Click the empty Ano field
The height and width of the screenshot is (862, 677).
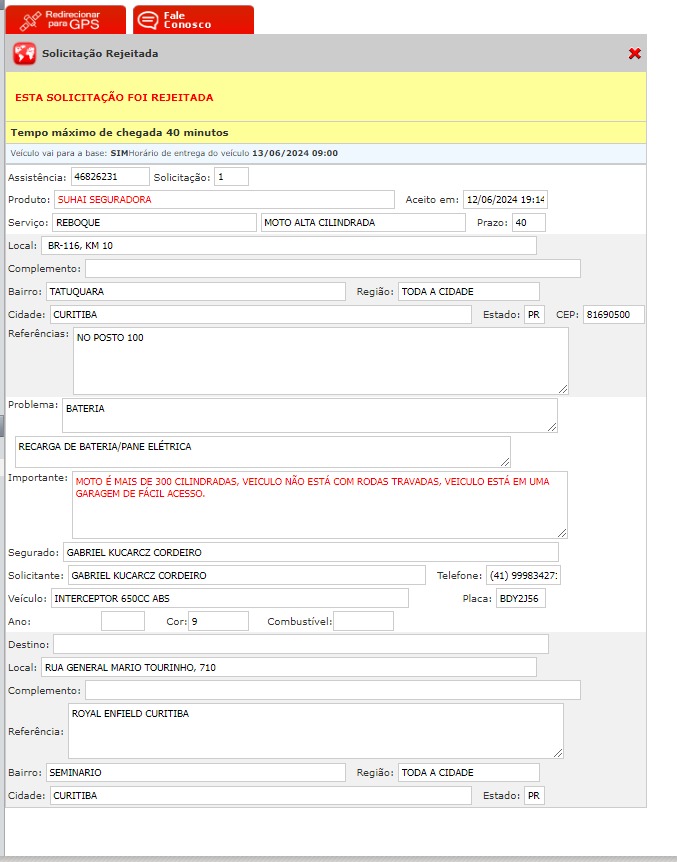(123, 621)
